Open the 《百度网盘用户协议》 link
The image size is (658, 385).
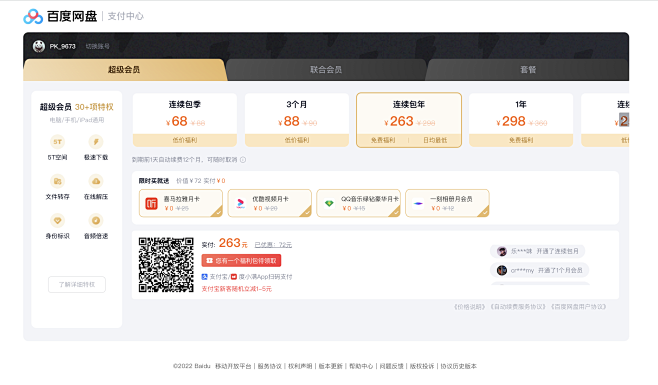click(x=579, y=307)
